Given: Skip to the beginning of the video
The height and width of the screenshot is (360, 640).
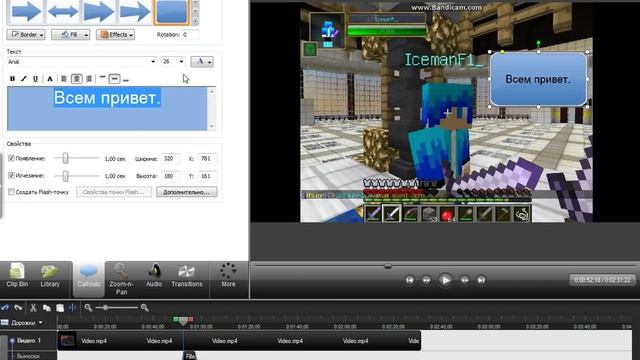Looking at the screenshot, I should pyautogui.click(x=410, y=280).
